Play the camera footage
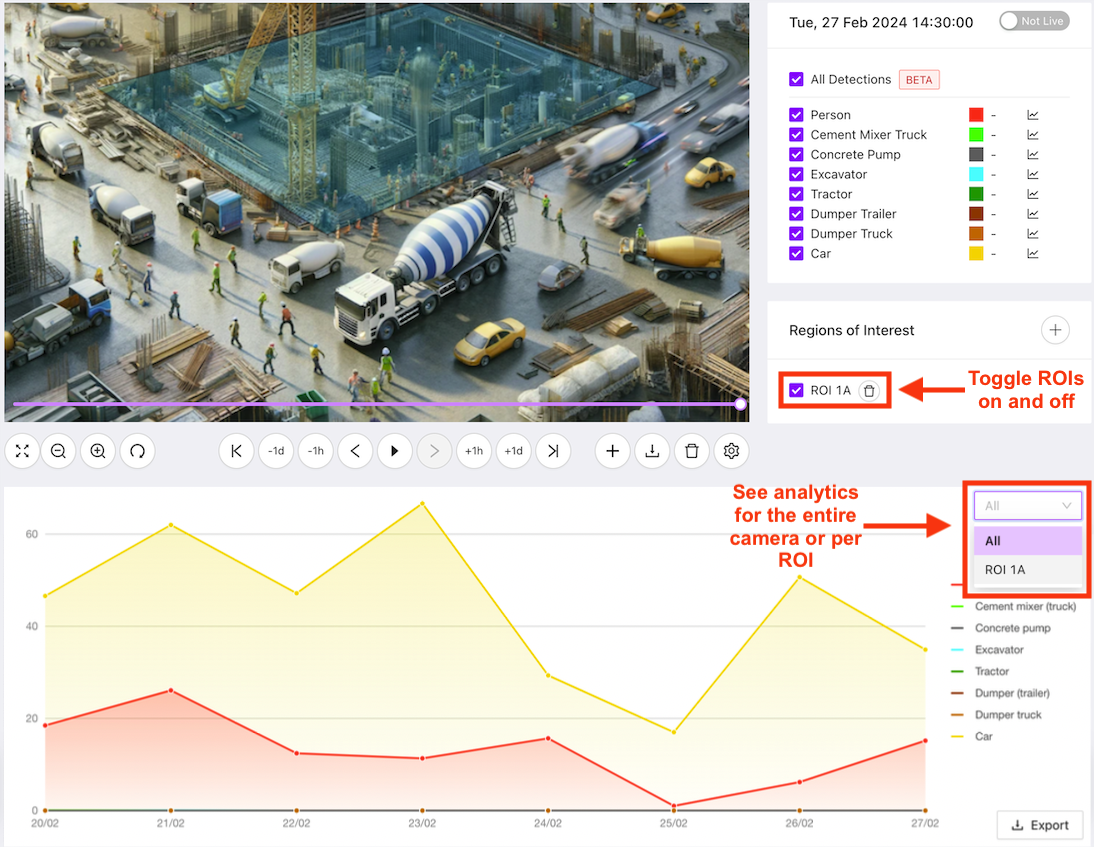 click(x=395, y=451)
